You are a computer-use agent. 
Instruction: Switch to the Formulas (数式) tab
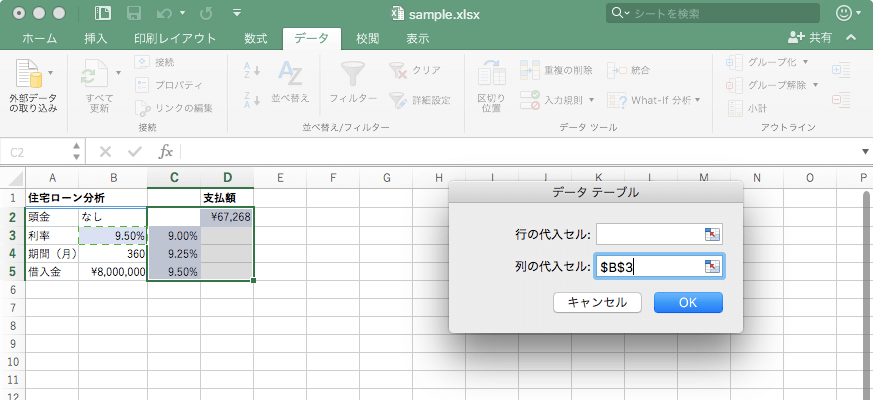coord(255,38)
